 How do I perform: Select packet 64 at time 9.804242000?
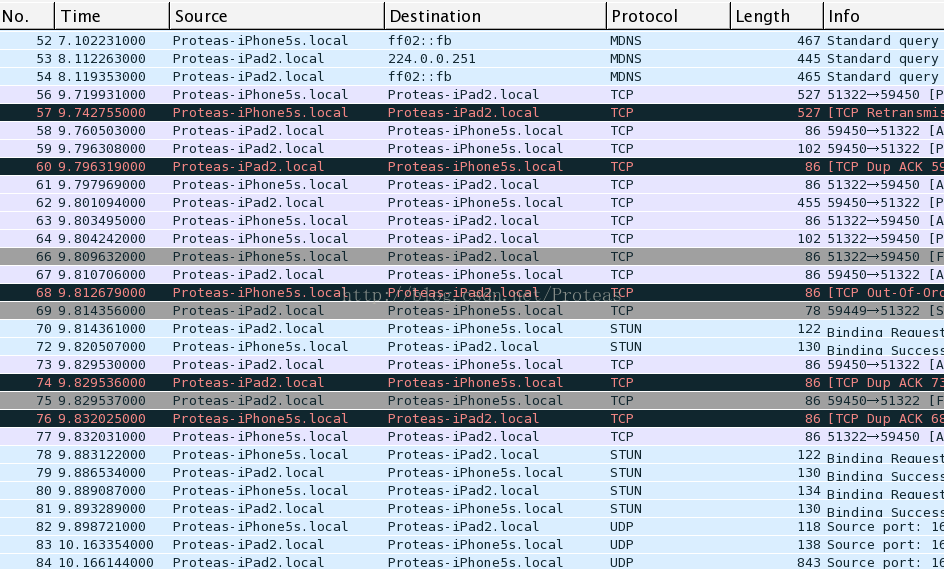click(472, 239)
